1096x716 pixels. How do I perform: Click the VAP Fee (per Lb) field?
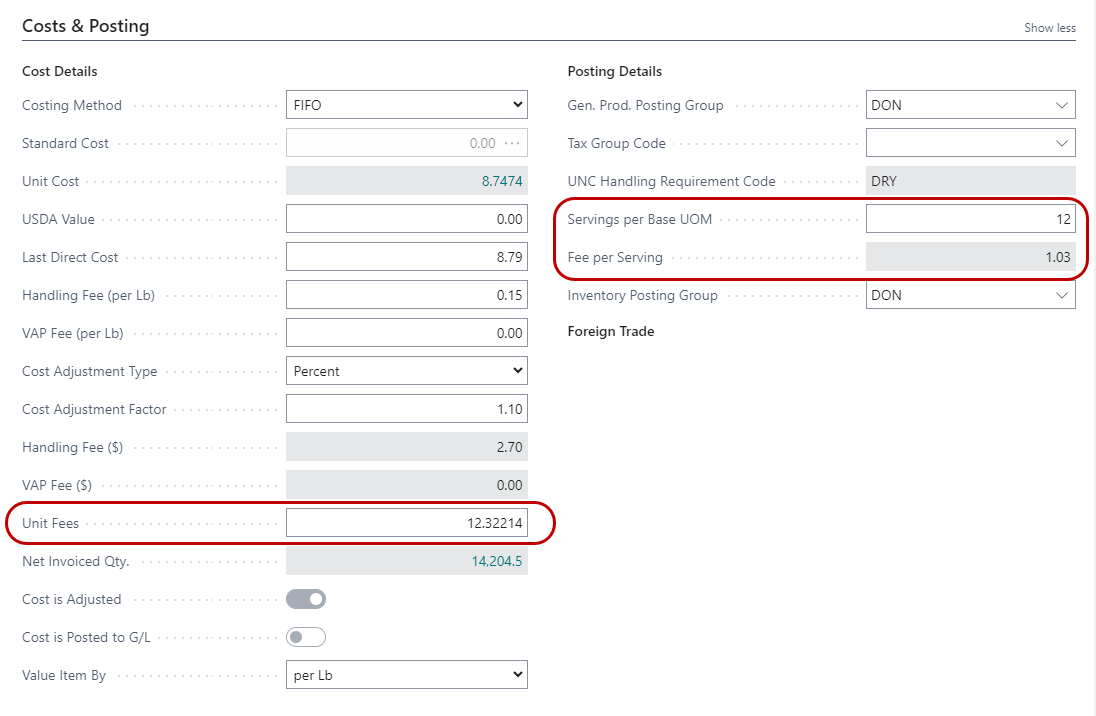(x=406, y=333)
